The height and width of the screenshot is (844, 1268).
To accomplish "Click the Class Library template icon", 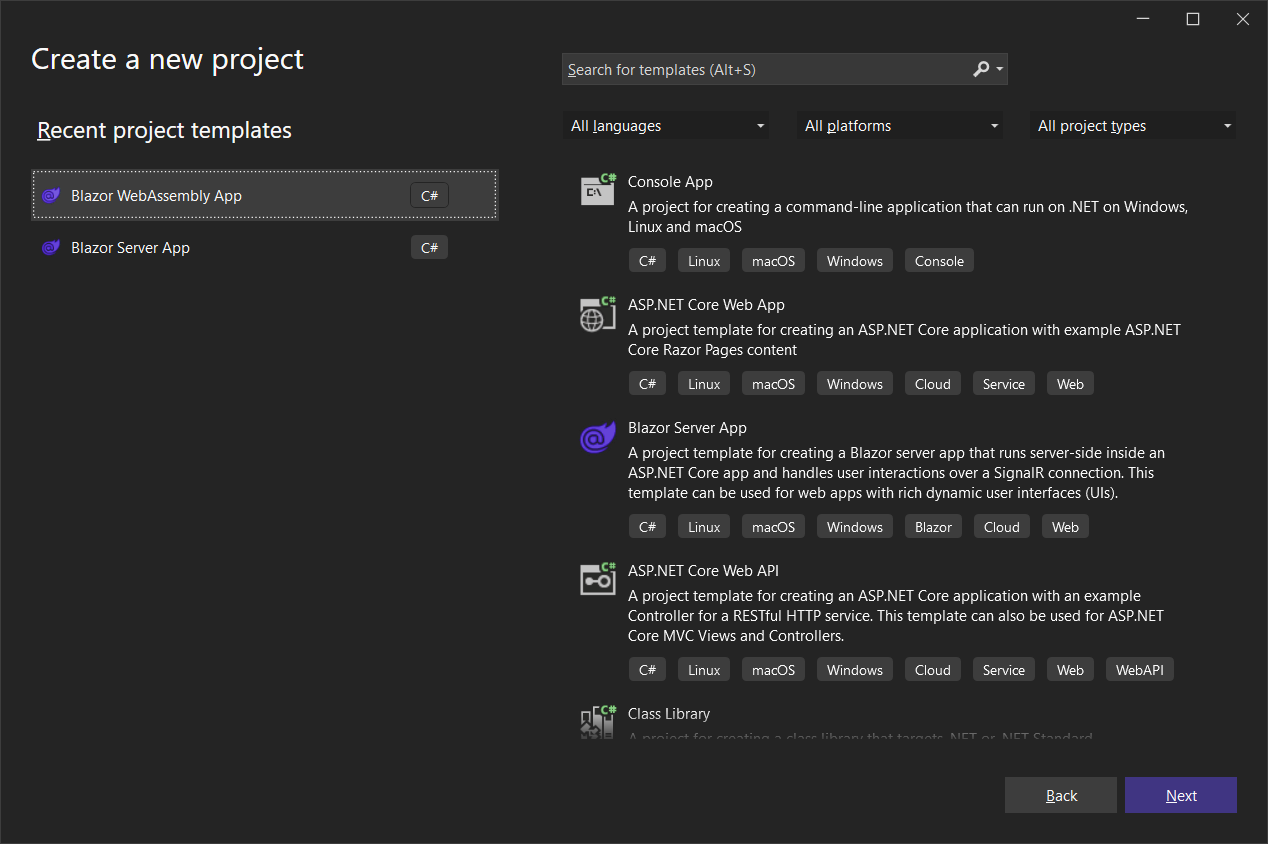I will click(598, 722).
